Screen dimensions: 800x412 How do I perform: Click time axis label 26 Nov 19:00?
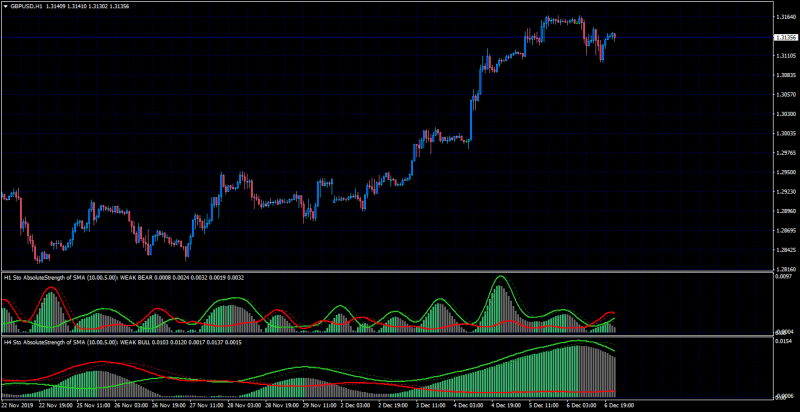(x=168, y=405)
